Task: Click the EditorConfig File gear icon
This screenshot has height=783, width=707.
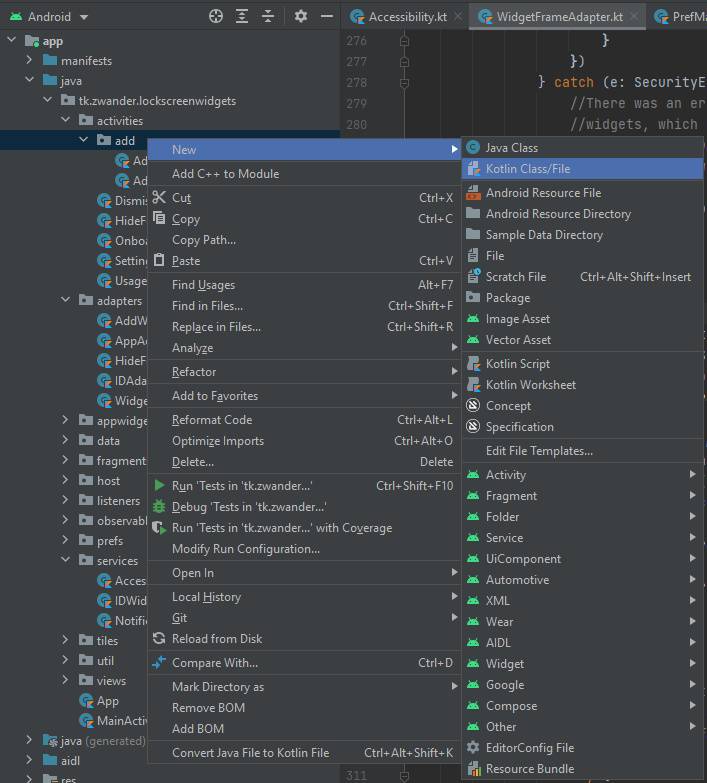Action: tap(473, 747)
